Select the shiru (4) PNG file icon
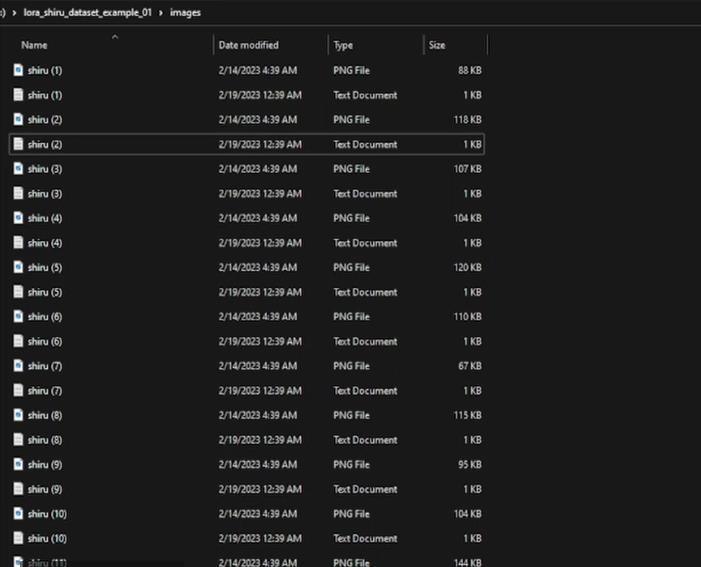Screen dimensions: 701x567 pyautogui.click(x=18, y=218)
